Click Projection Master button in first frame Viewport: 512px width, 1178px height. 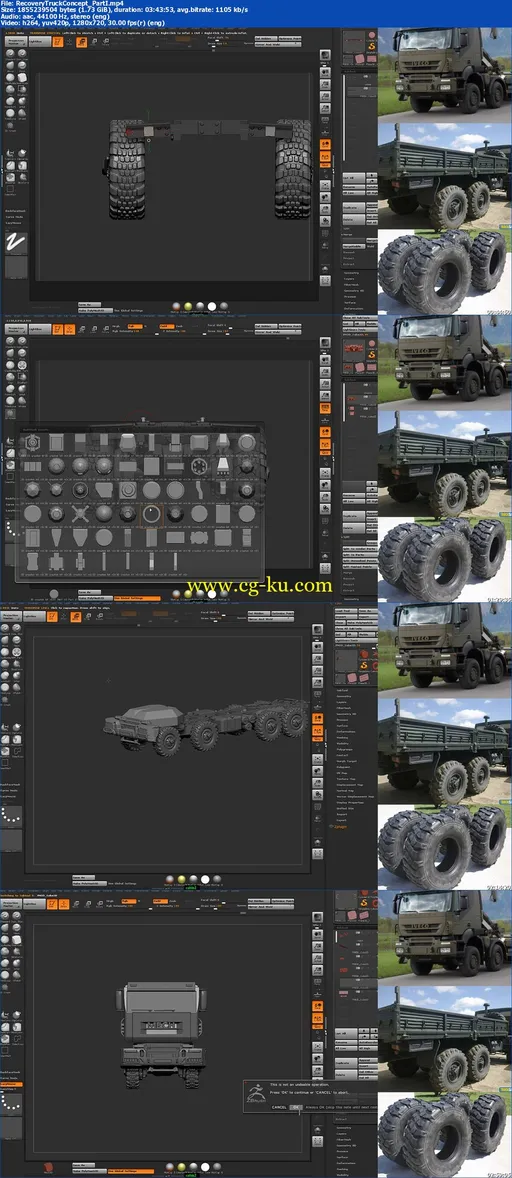(14, 43)
